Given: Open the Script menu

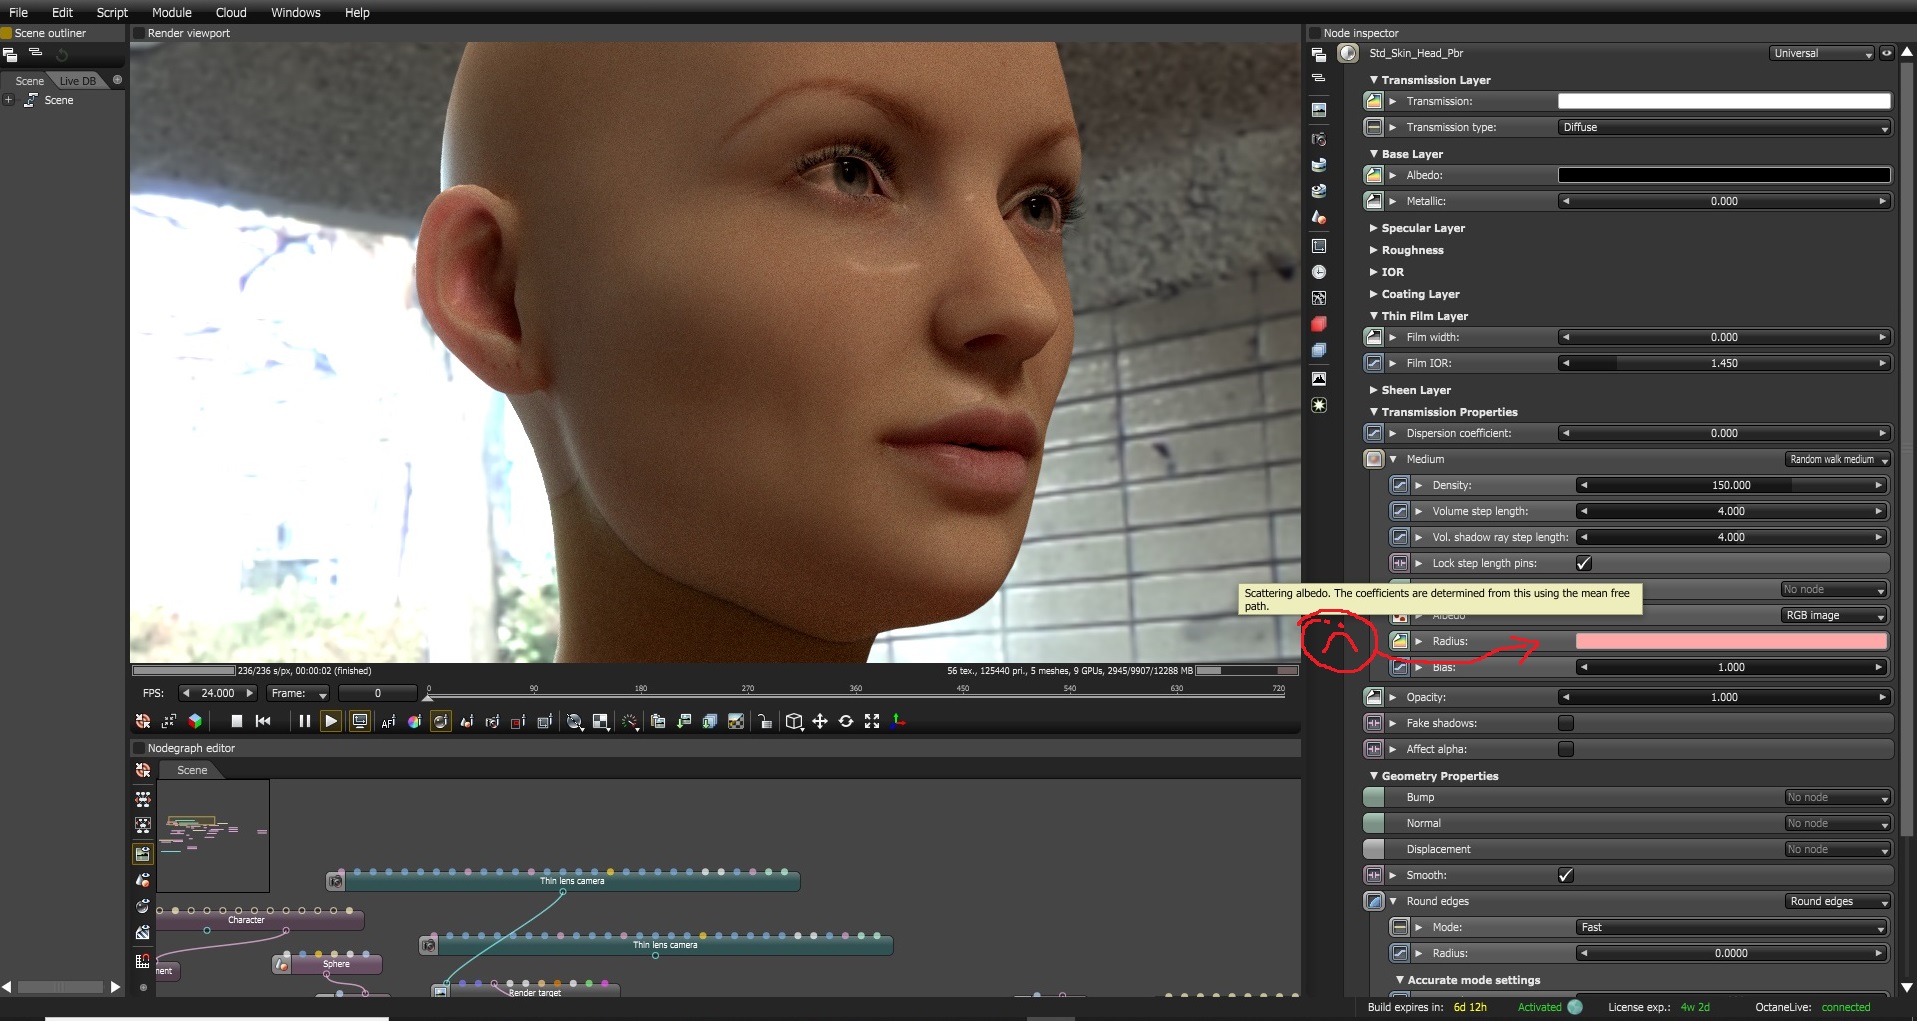Looking at the screenshot, I should (x=112, y=13).
